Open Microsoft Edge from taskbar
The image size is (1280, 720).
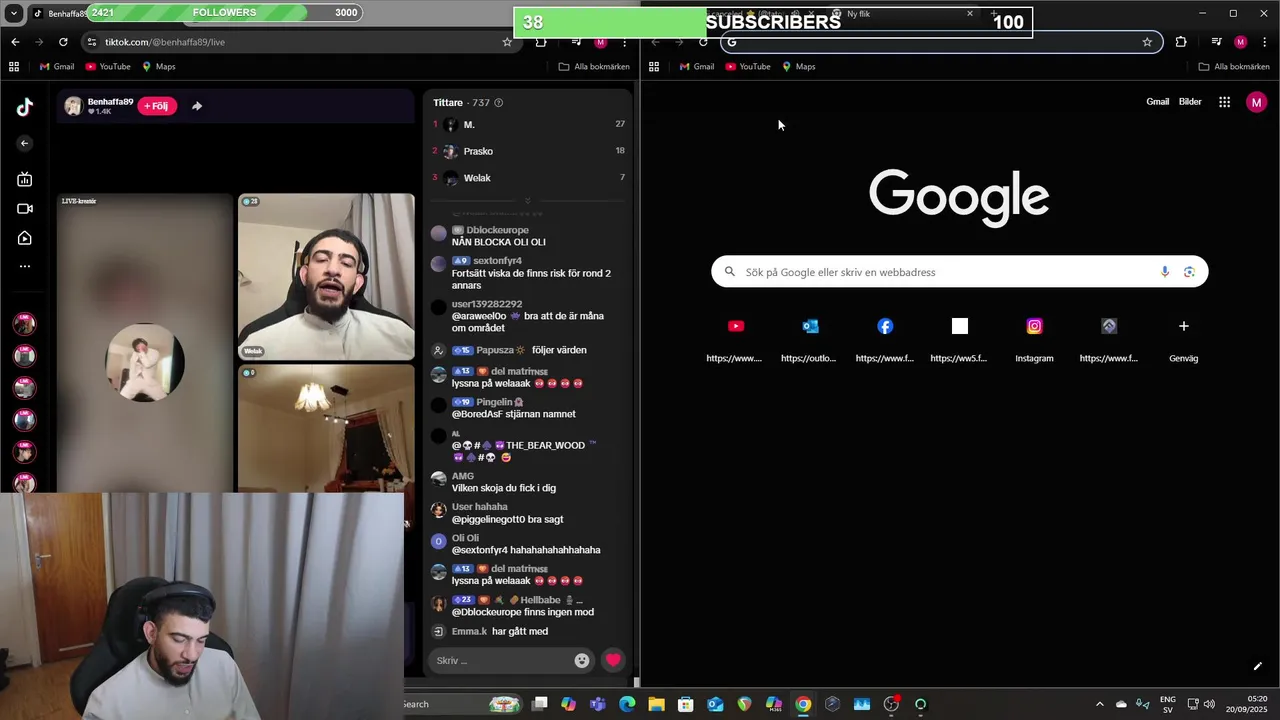pyautogui.click(x=627, y=704)
